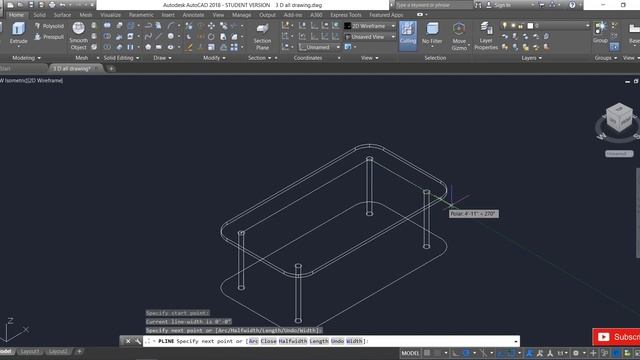
Task: Open the Featured Apps tab
Action: tap(386, 15)
